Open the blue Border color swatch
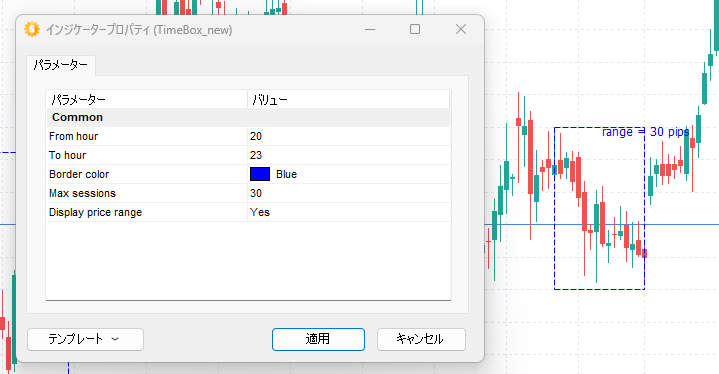This screenshot has width=719, height=374. 260,174
